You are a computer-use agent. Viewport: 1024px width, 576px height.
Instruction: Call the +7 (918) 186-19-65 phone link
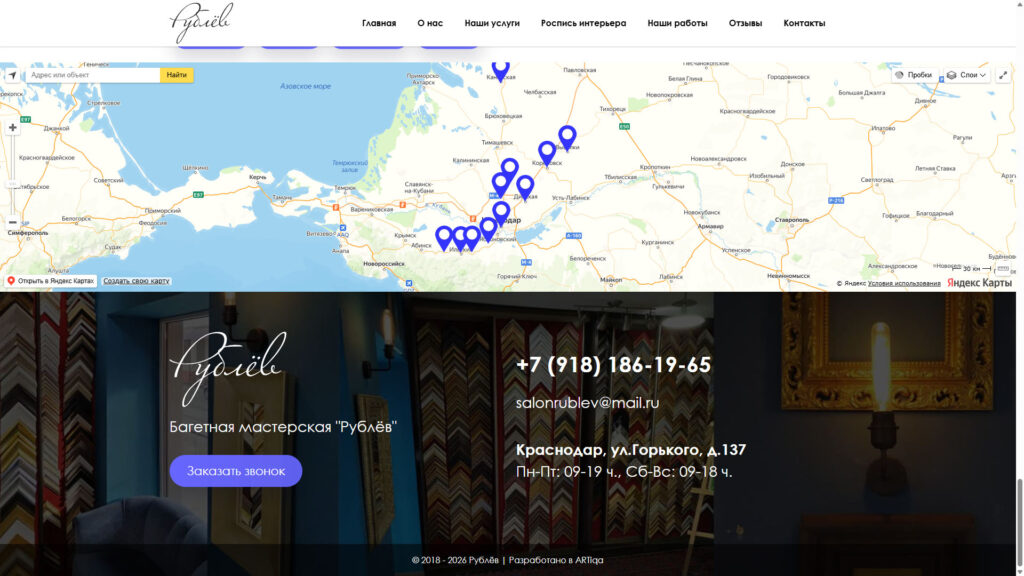(613, 365)
